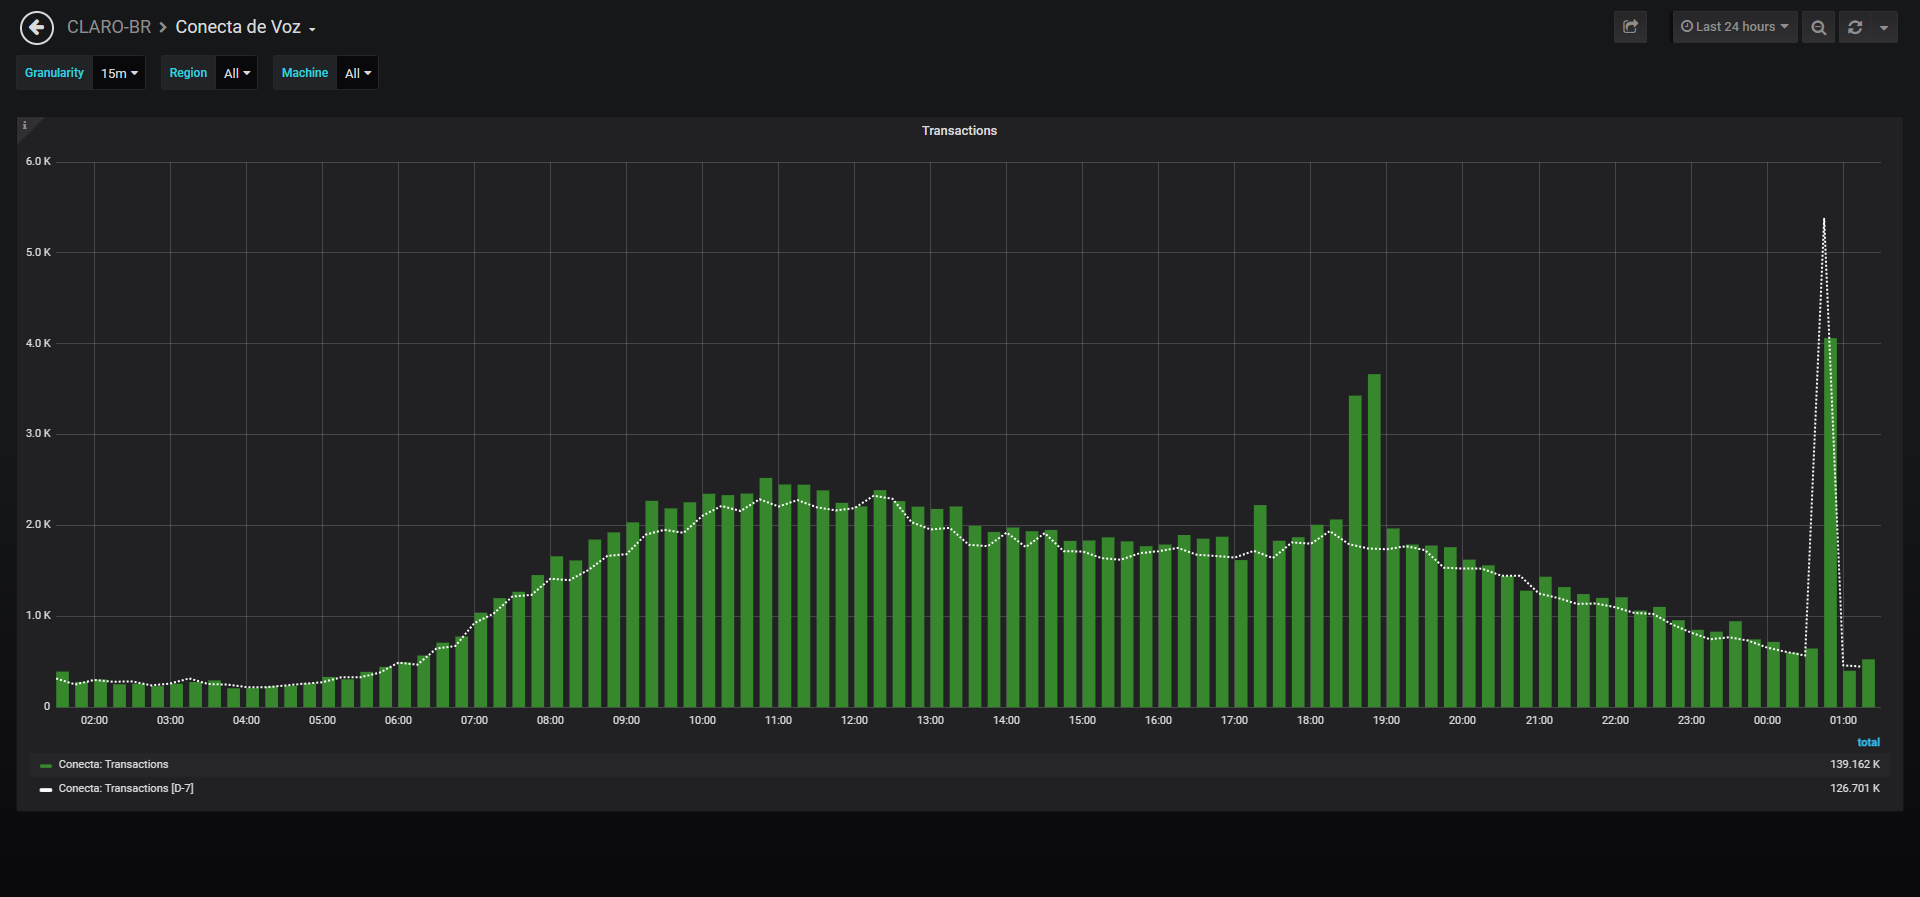Click the Machine variable label
The image size is (1920, 897).
tap(305, 73)
